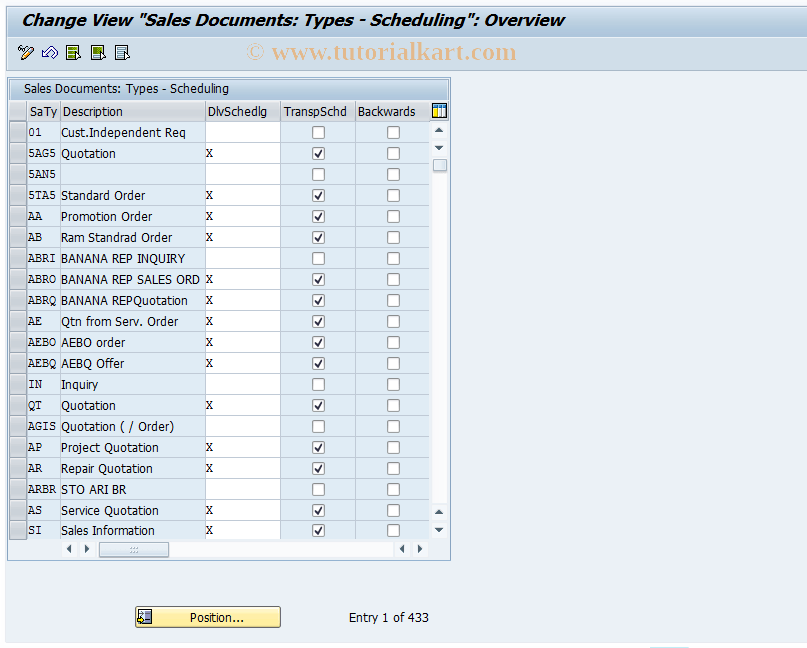Click the scroll-up triangle above the table scrollbar
Viewport: 807px width, 648px height.
click(439, 130)
